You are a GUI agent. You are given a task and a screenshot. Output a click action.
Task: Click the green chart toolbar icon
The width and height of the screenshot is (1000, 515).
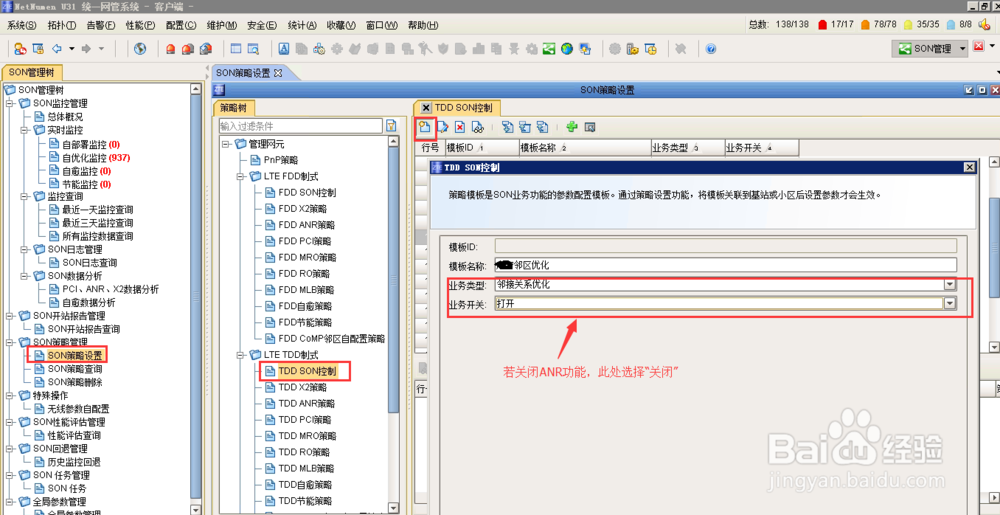pyautogui.click(x=549, y=48)
